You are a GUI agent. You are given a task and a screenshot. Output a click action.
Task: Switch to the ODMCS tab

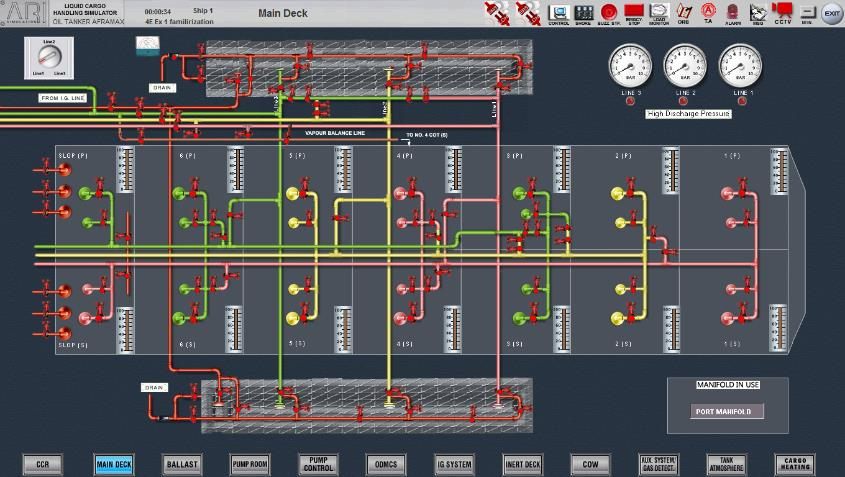386,464
